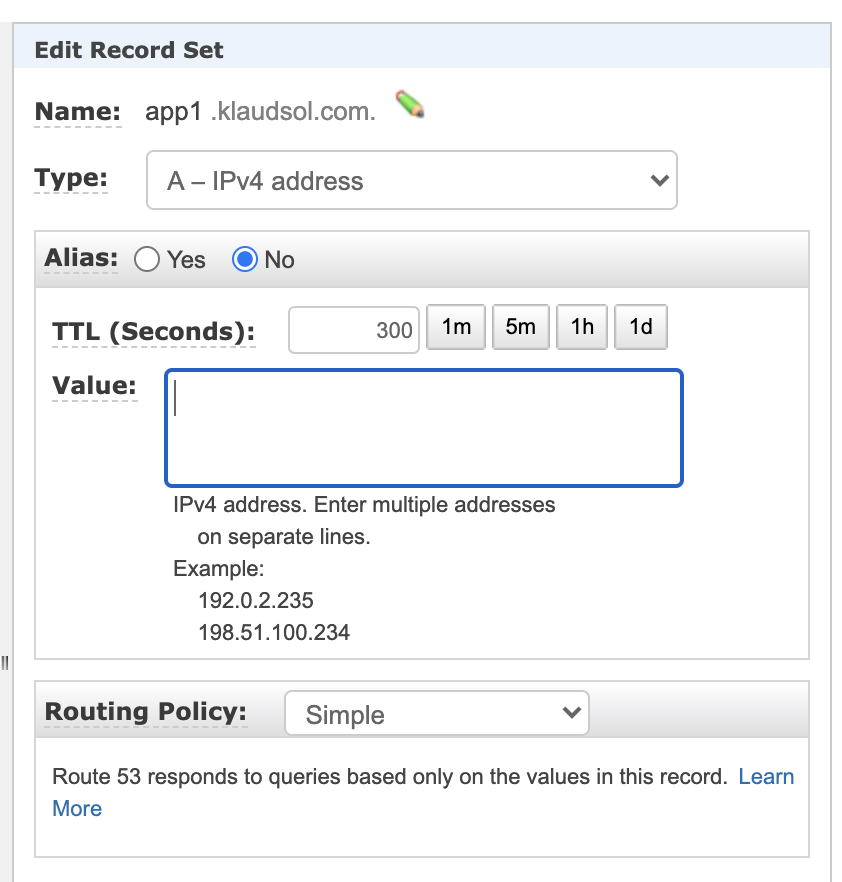This screenshot has width=842, height=882.
Task: Select Yes for Alias
Action: click(x=147, y=260)
